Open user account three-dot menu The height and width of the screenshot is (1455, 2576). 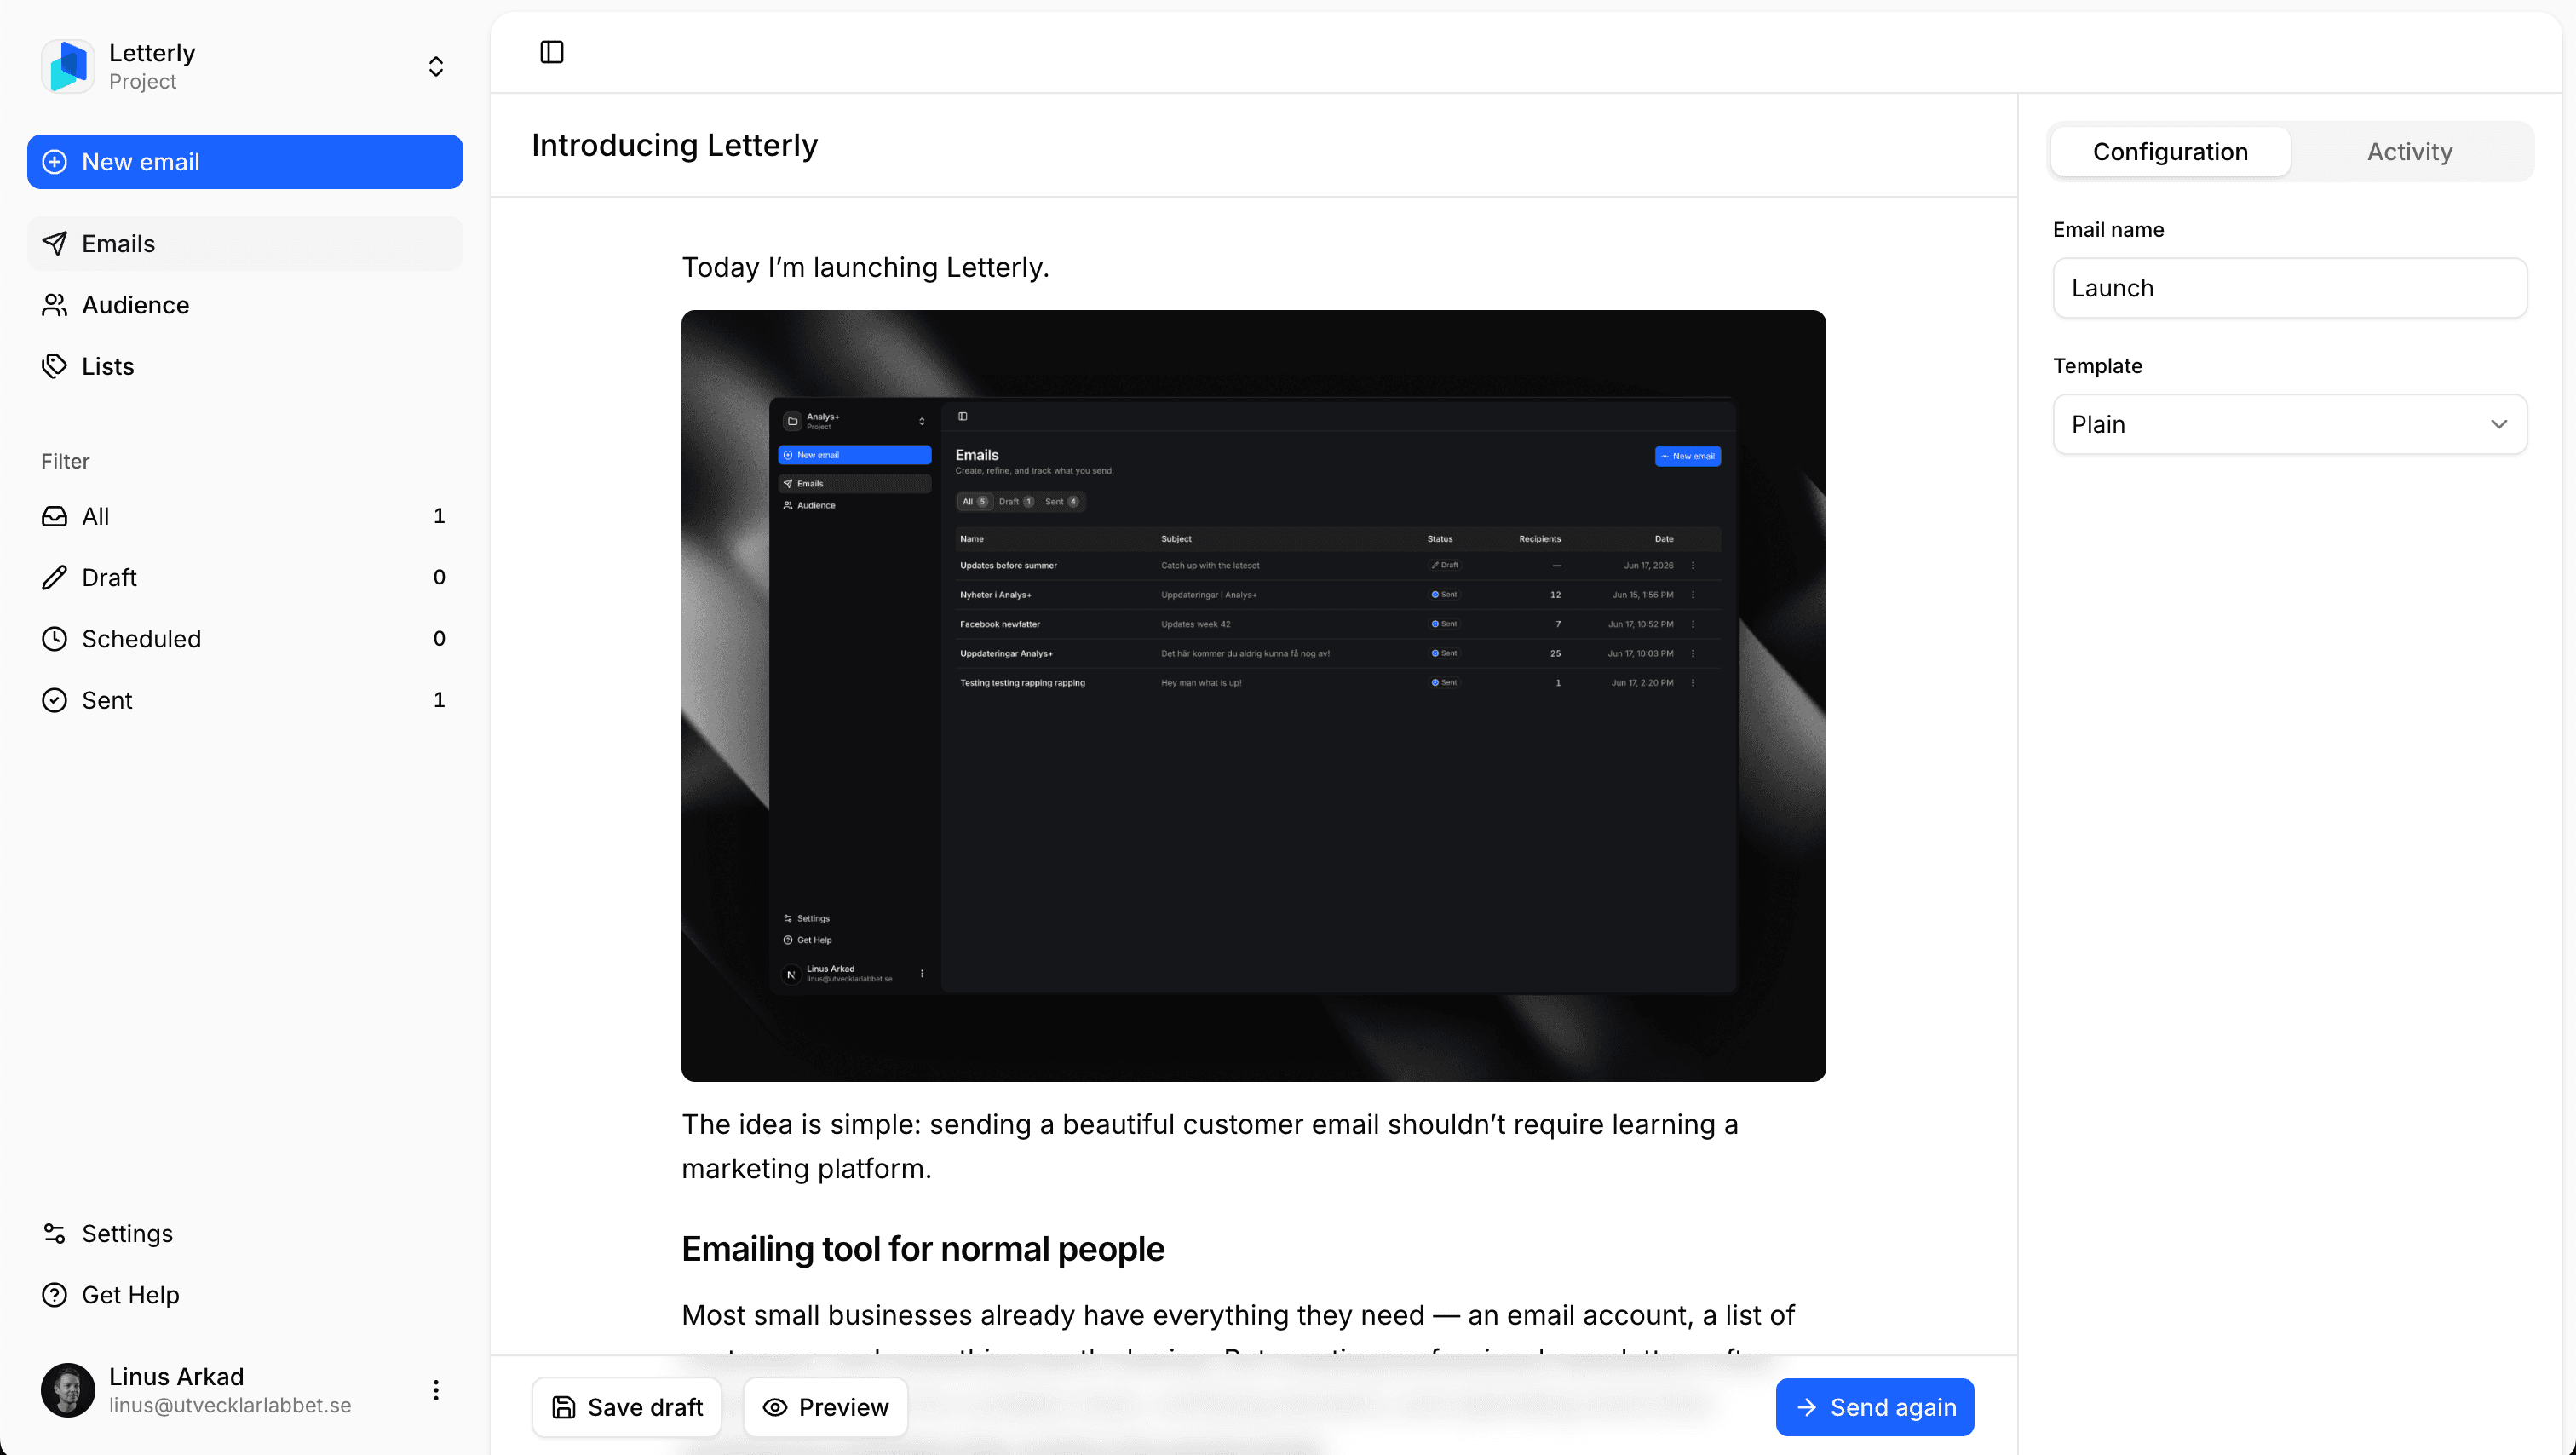pyautogui.click(x=436, y=1390)
